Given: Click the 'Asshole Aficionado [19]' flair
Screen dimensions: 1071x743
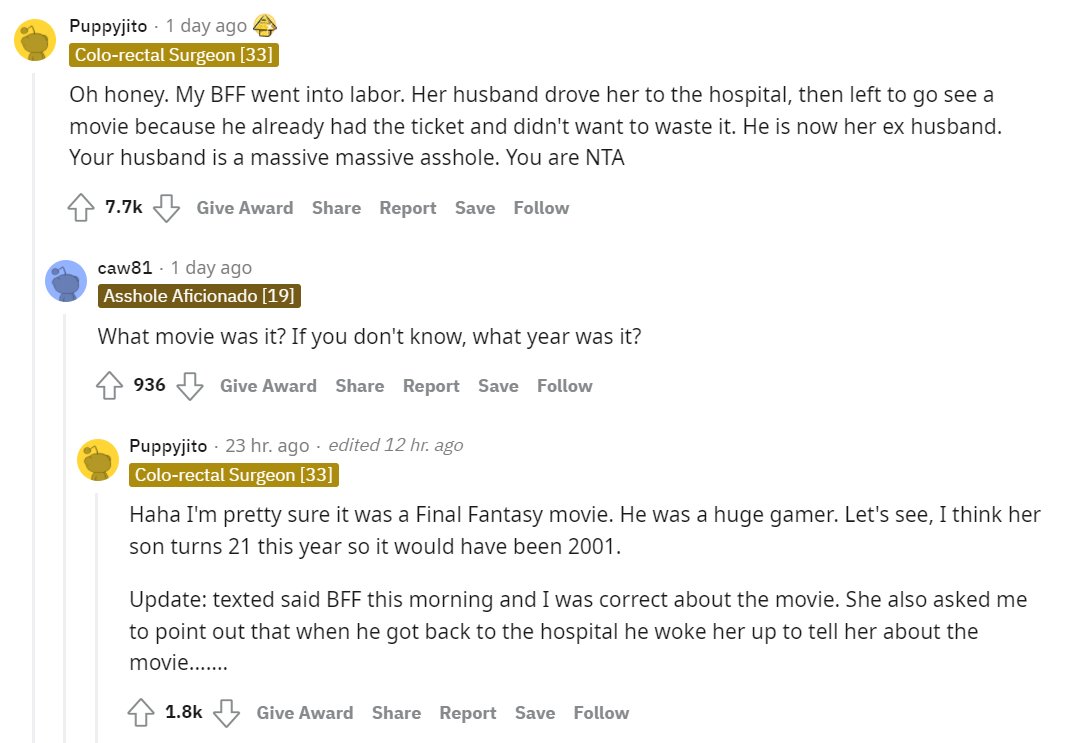Looking at the screenshot, I should click(x=199, y=296).
